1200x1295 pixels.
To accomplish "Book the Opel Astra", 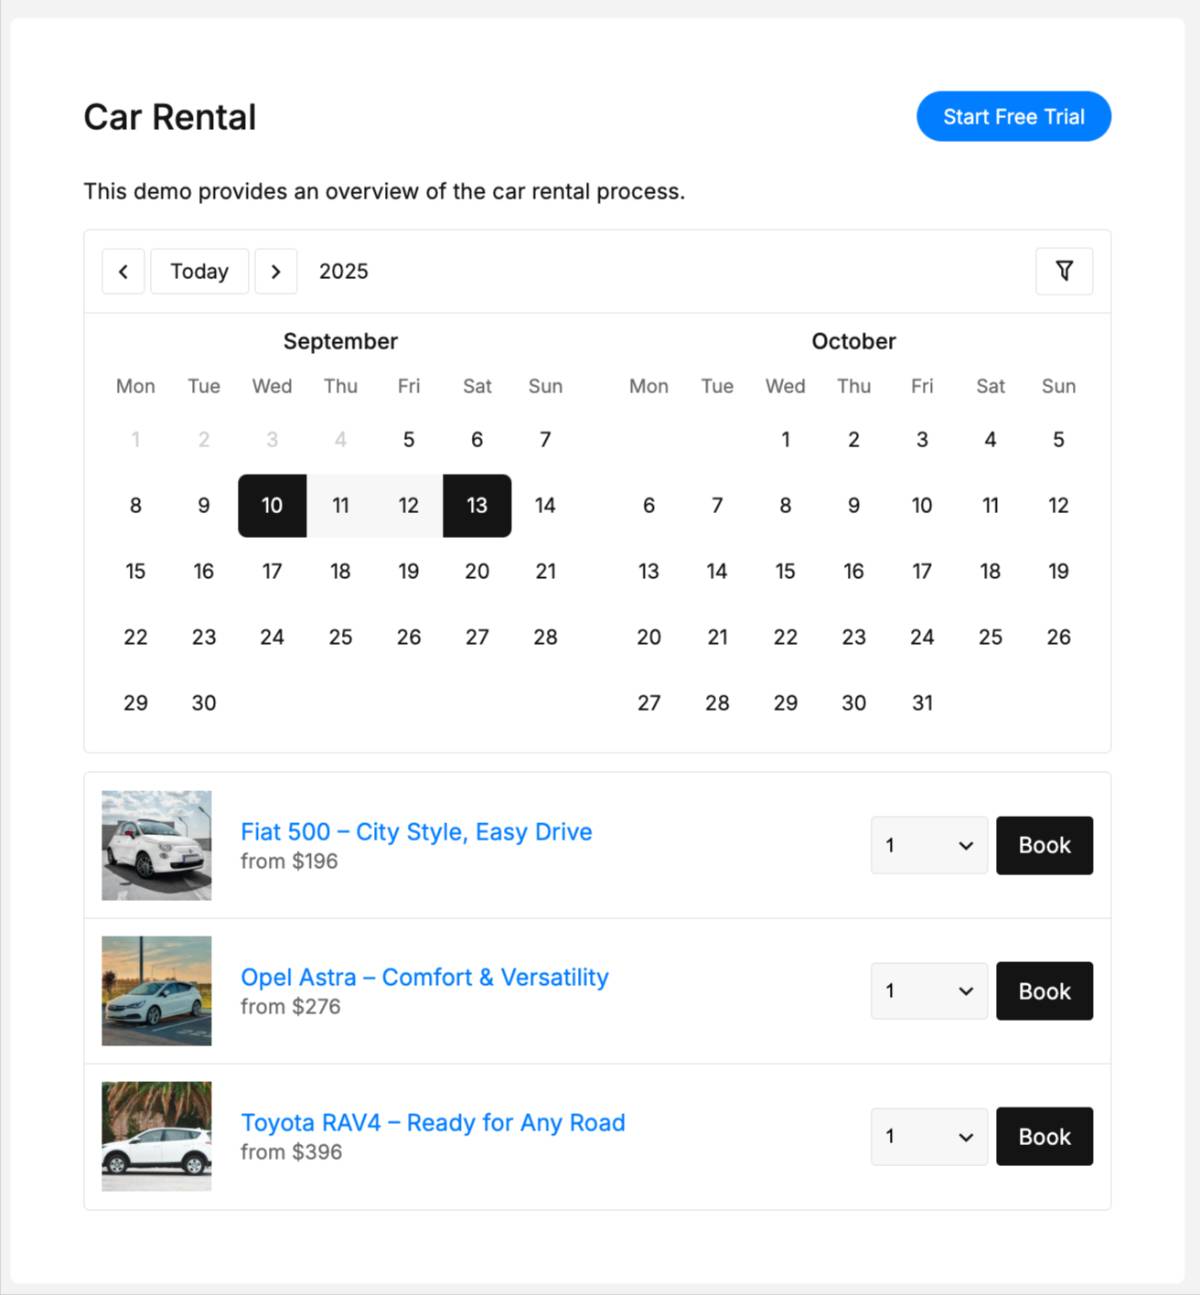I will pyautogui.click(x=1044, y=991).
